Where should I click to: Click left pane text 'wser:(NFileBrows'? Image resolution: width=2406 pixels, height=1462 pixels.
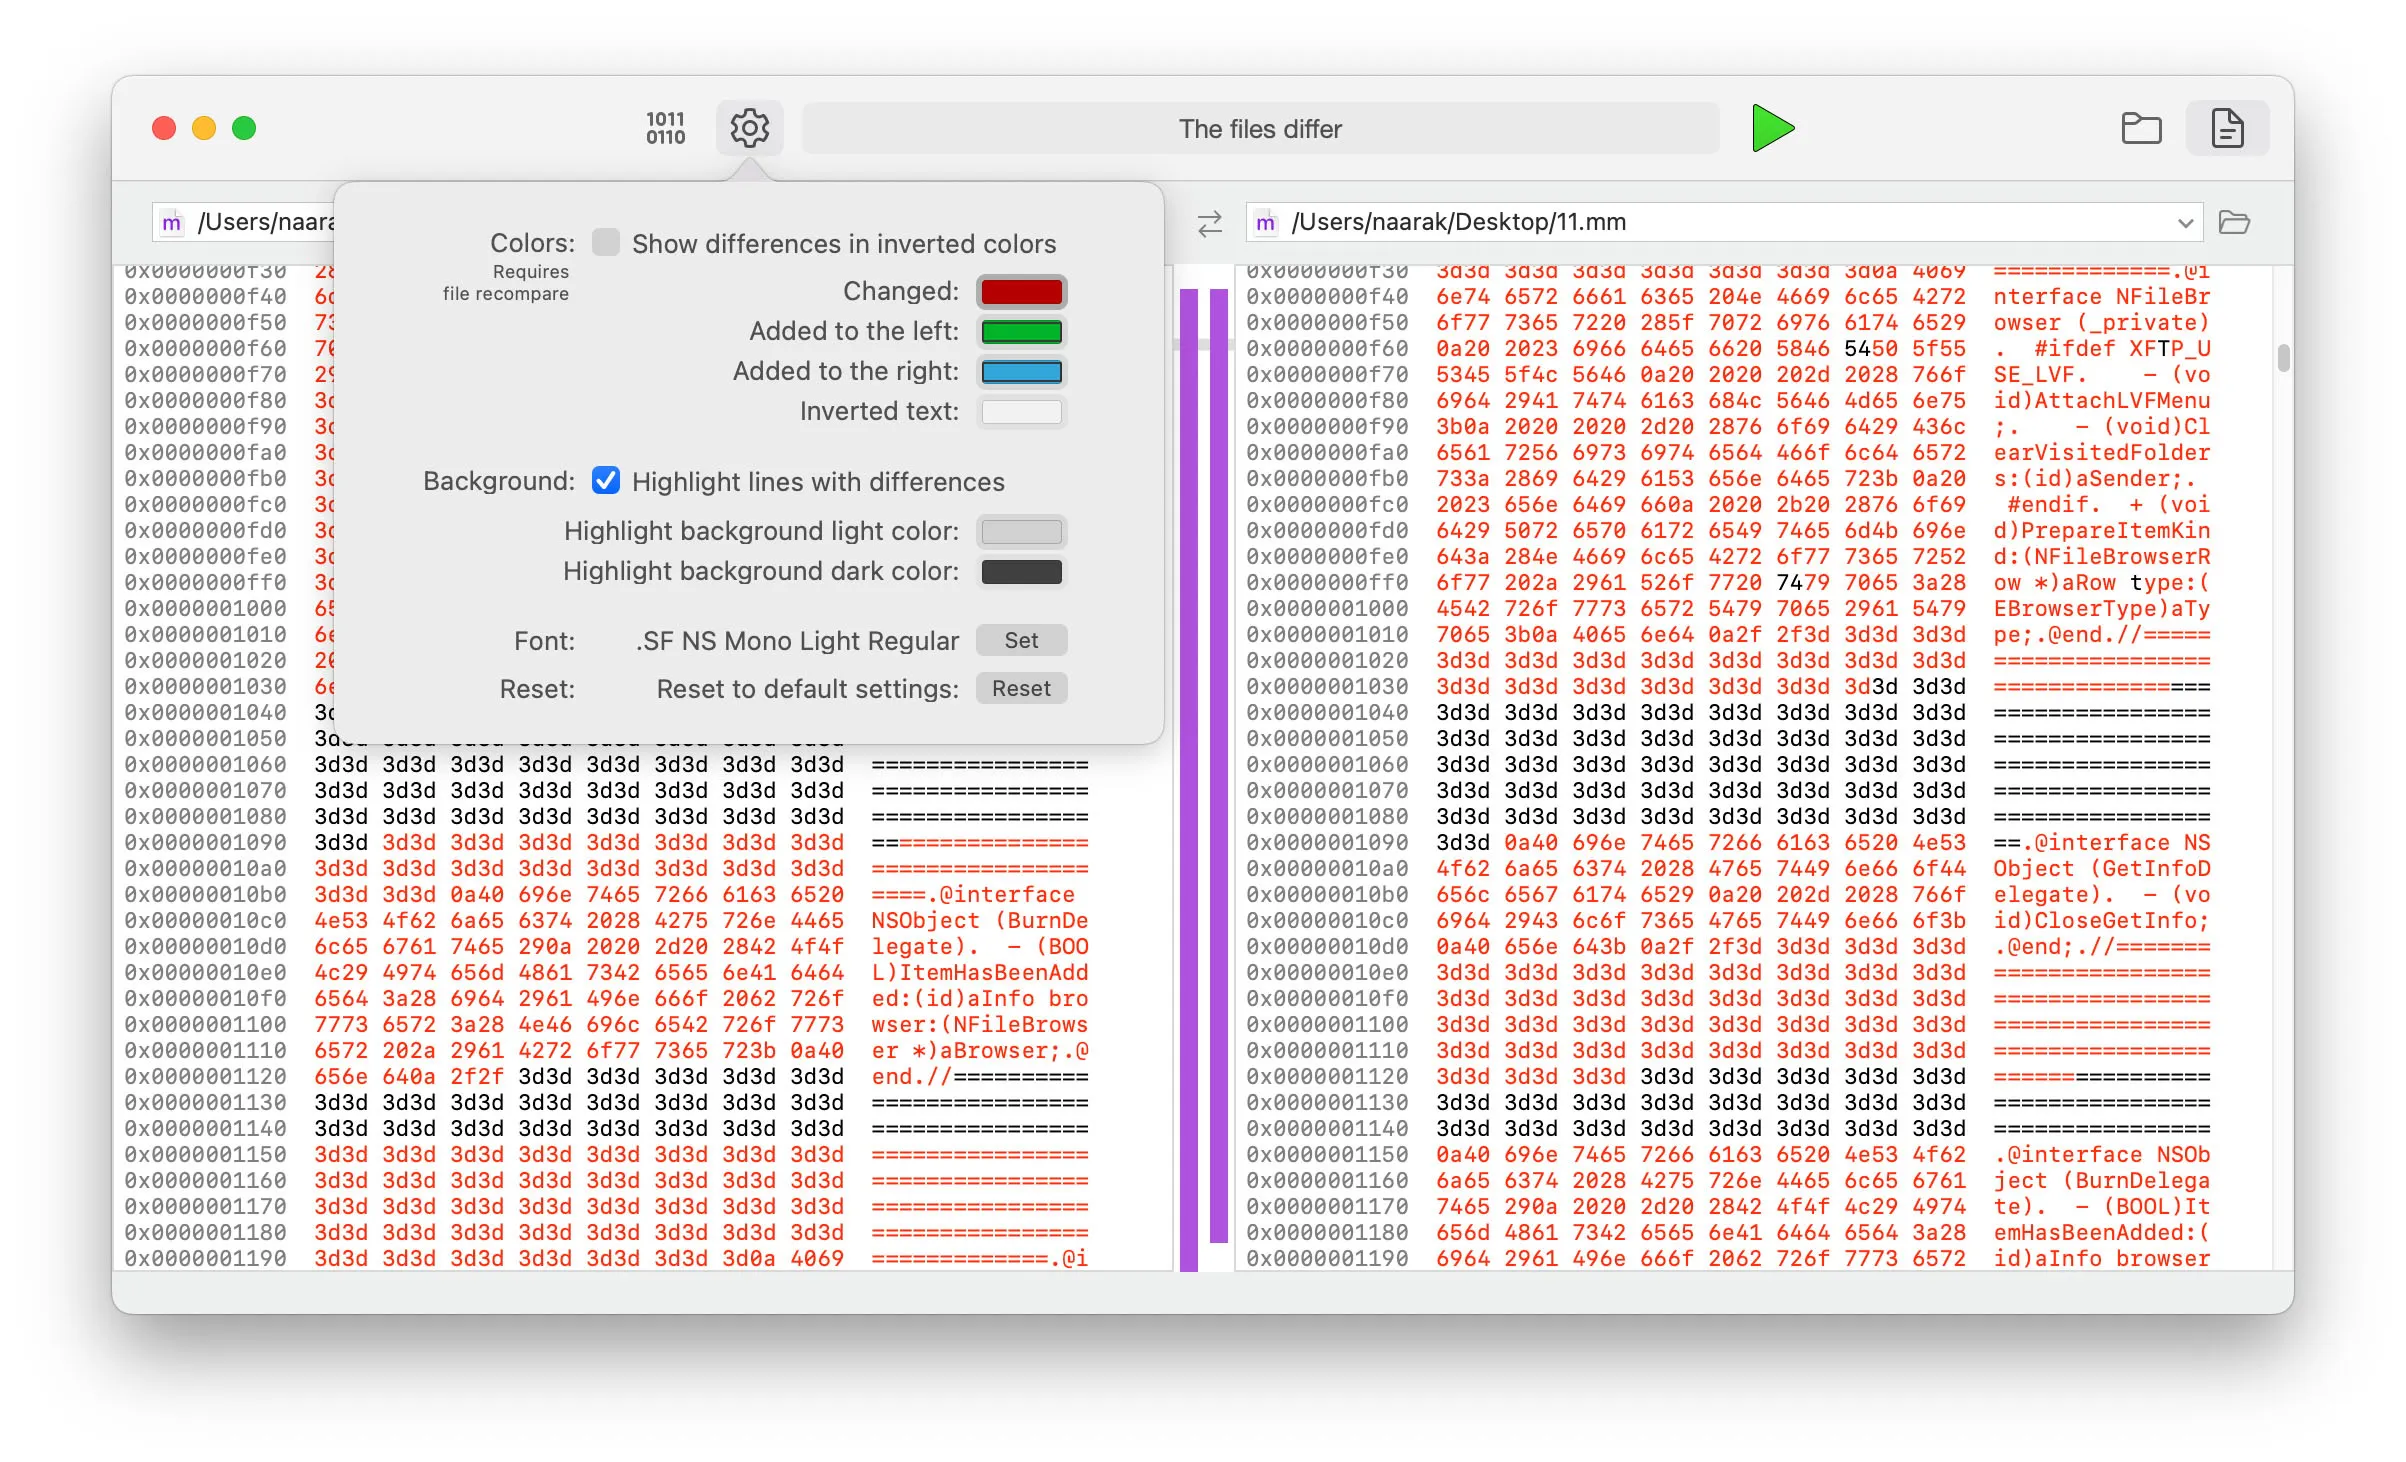pyautogui.click(x=979, y=1024)
